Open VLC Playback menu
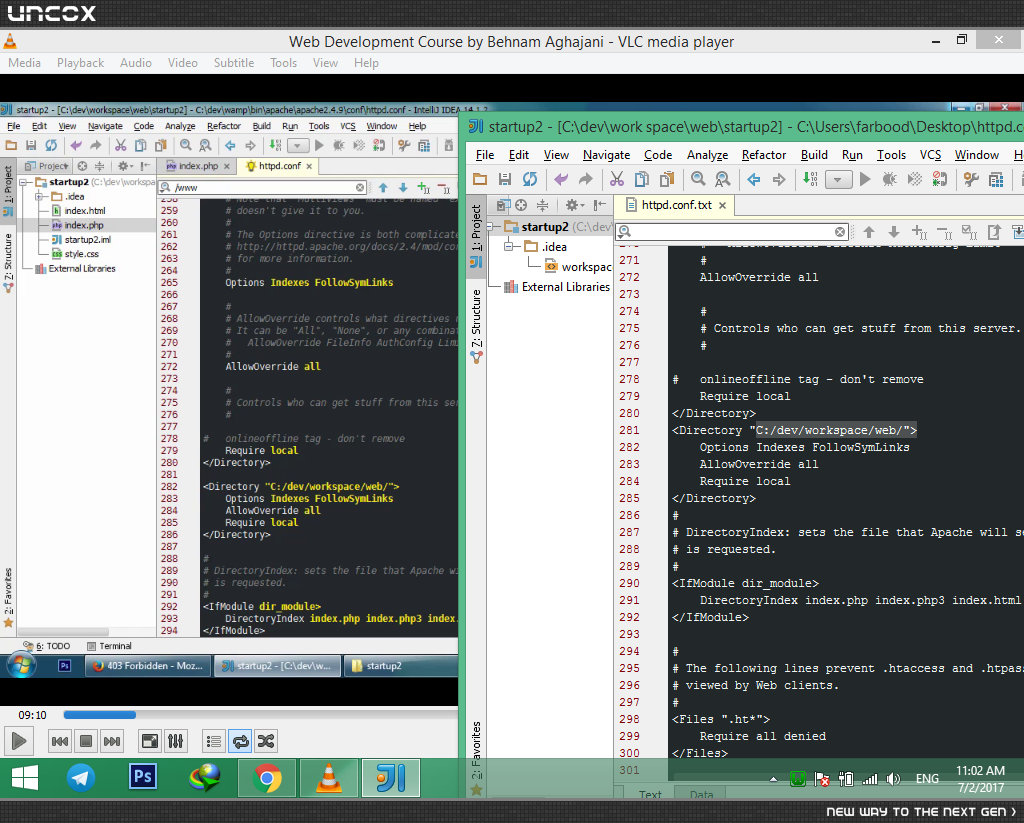 [80, 63]
